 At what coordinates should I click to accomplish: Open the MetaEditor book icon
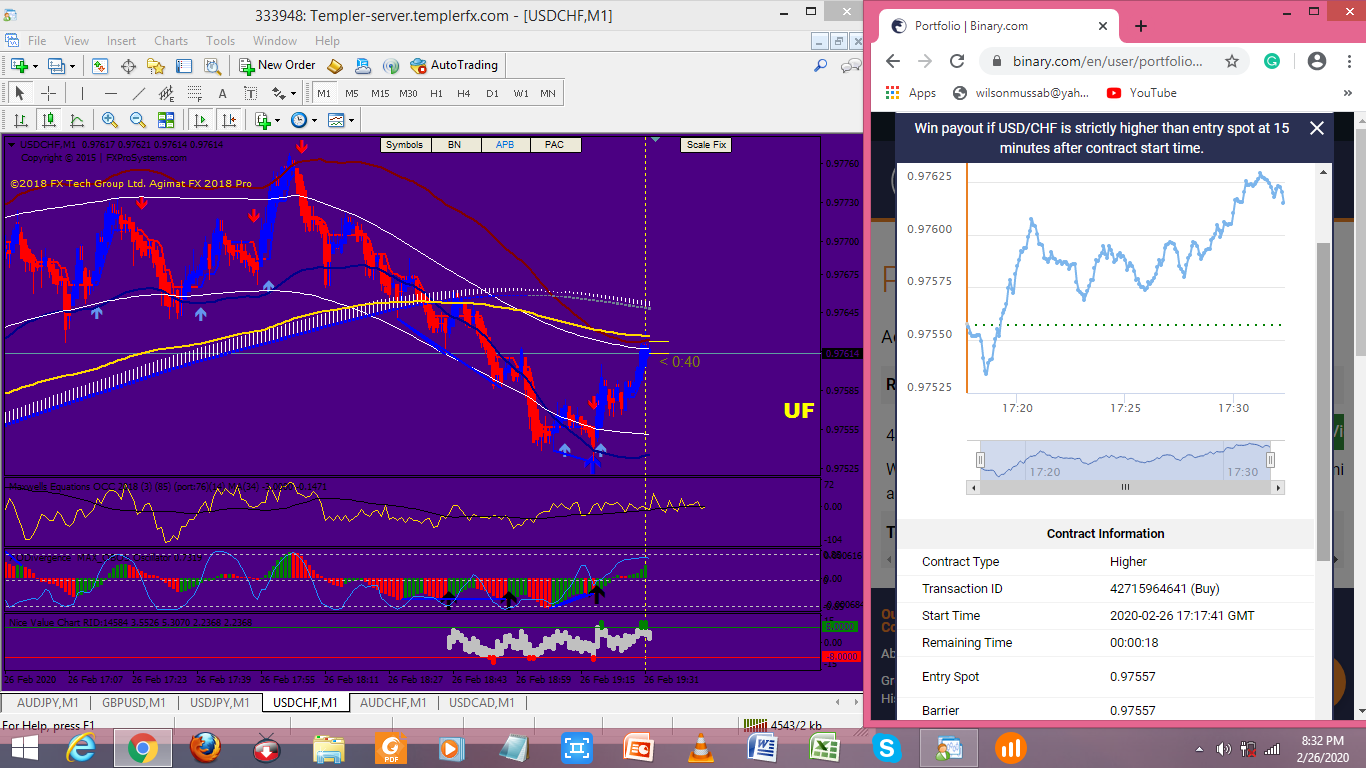[x=335, y=66]
